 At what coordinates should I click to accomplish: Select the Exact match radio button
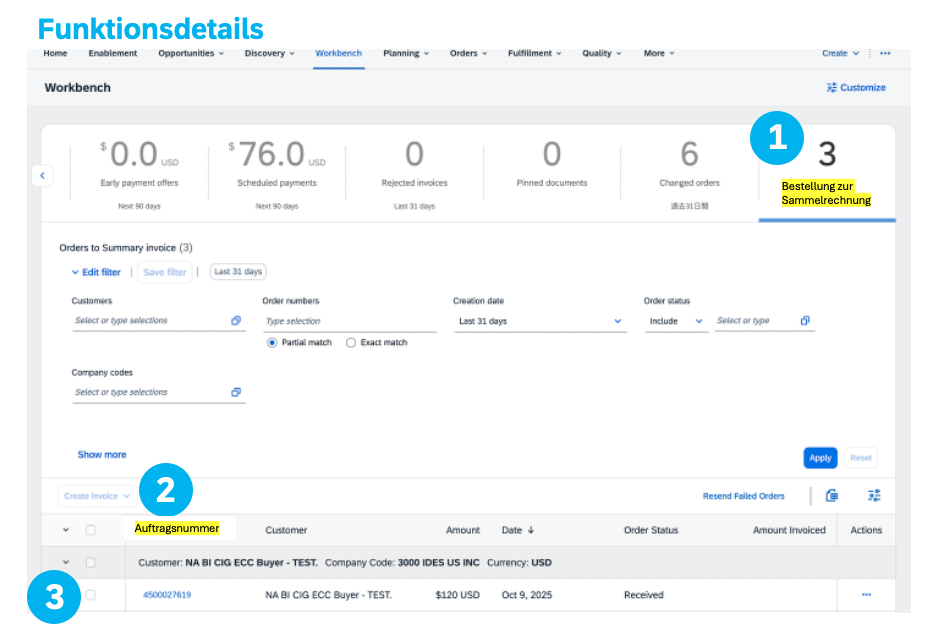tap(351, 343)
